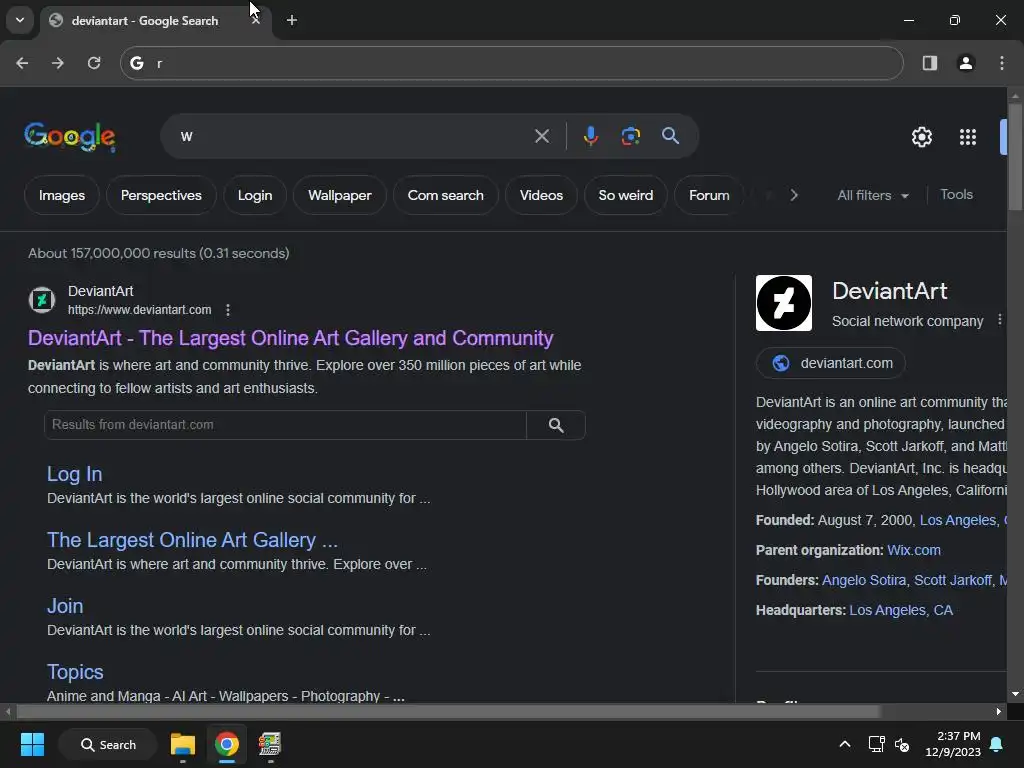Go forward with the browser forward arrow
The height and width of the screenshot is (768, 1024).
(x=58, y=63)
